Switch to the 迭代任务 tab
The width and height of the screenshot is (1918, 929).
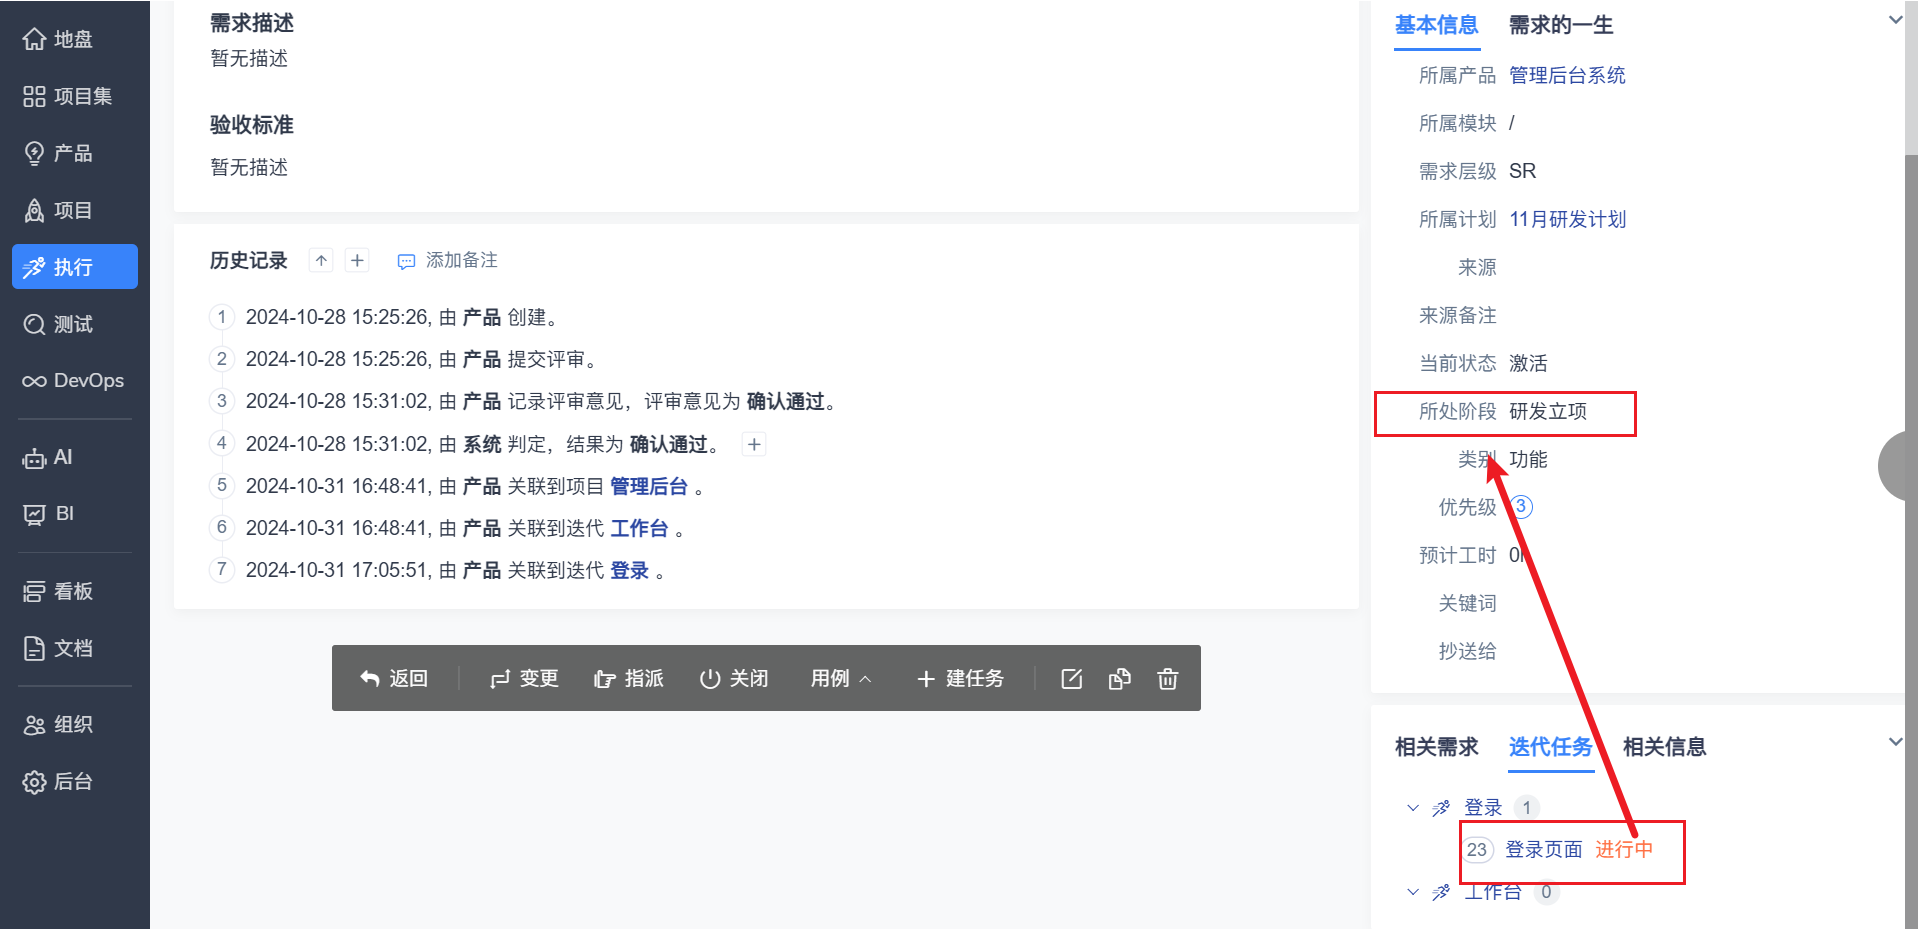pos(1551,747)
